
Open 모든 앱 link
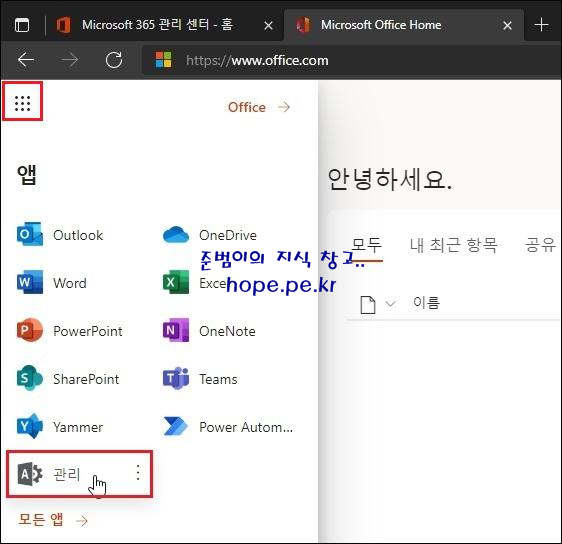tap(53, 519)
